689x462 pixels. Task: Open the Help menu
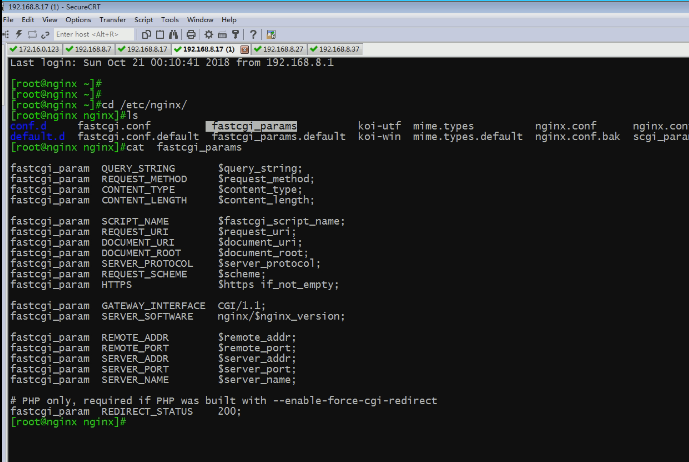click(229, 20)
